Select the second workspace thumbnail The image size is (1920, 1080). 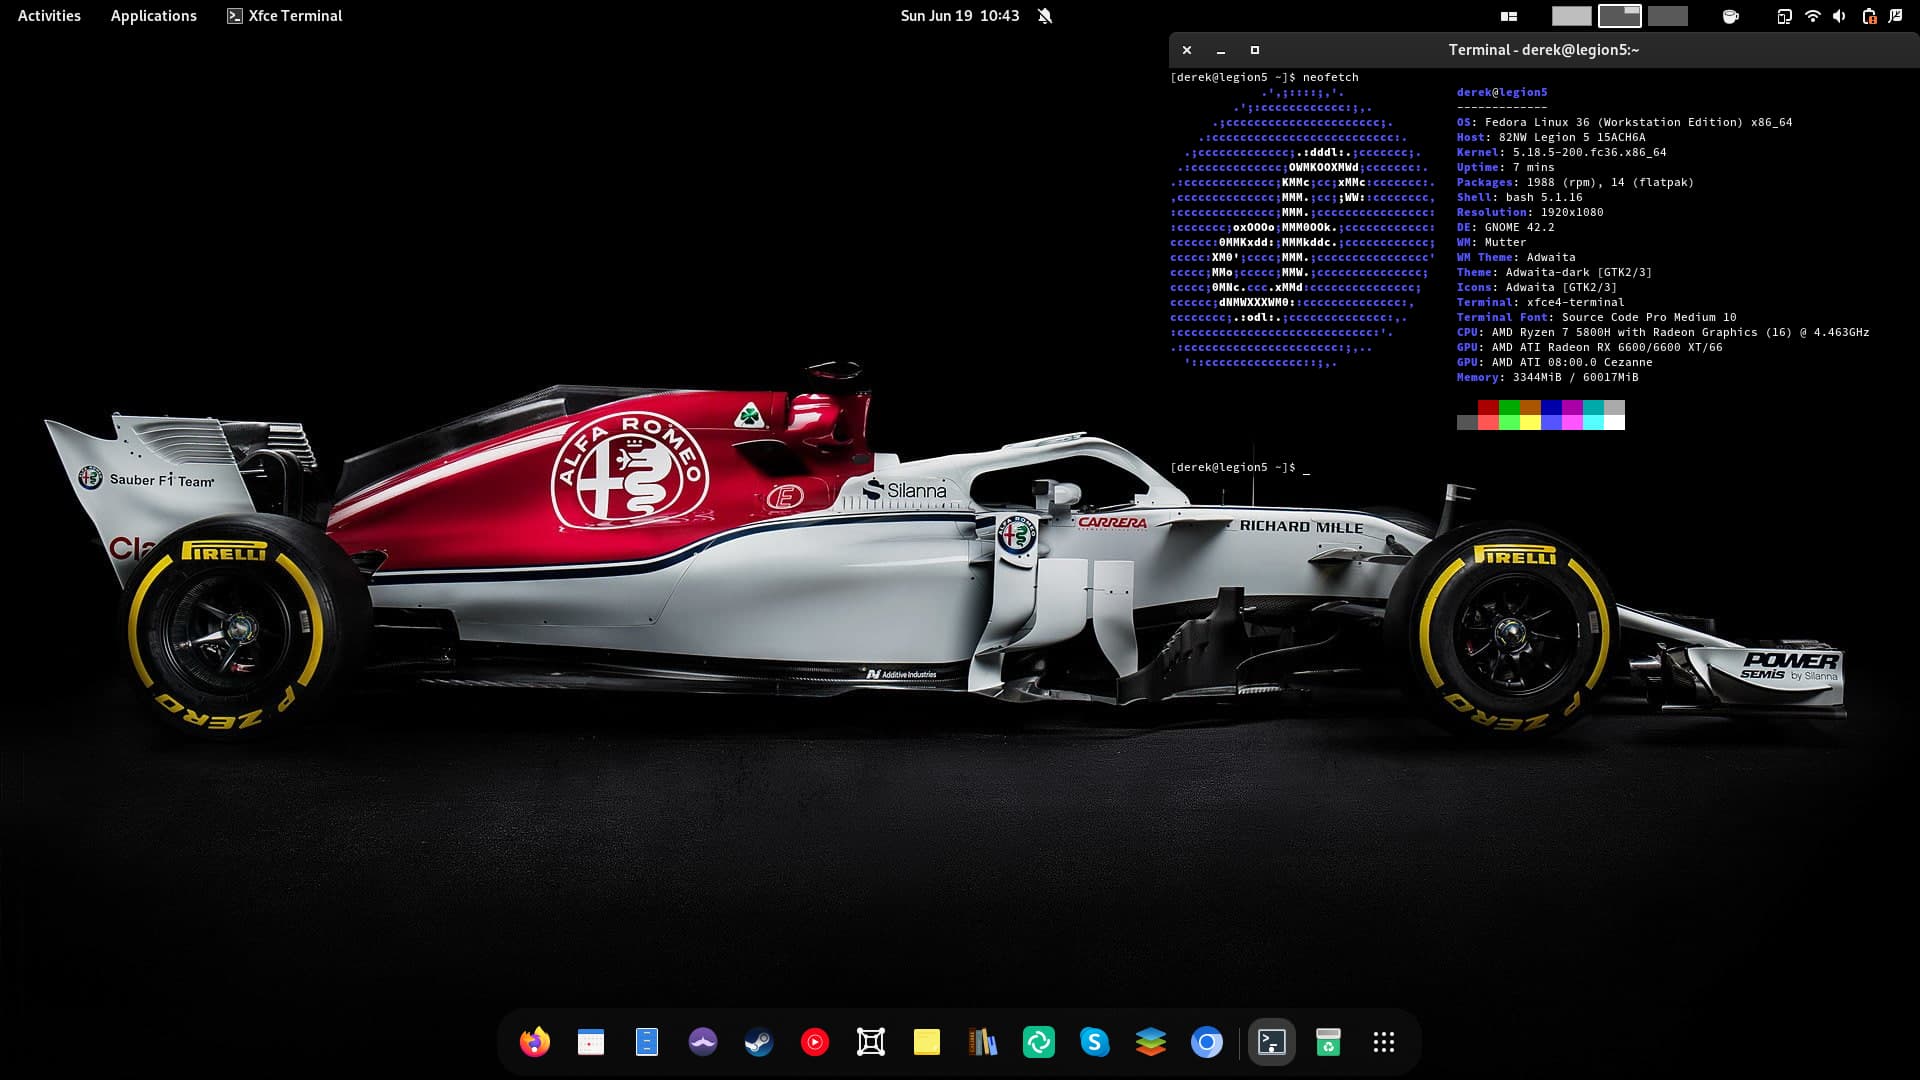point(1619,16)
